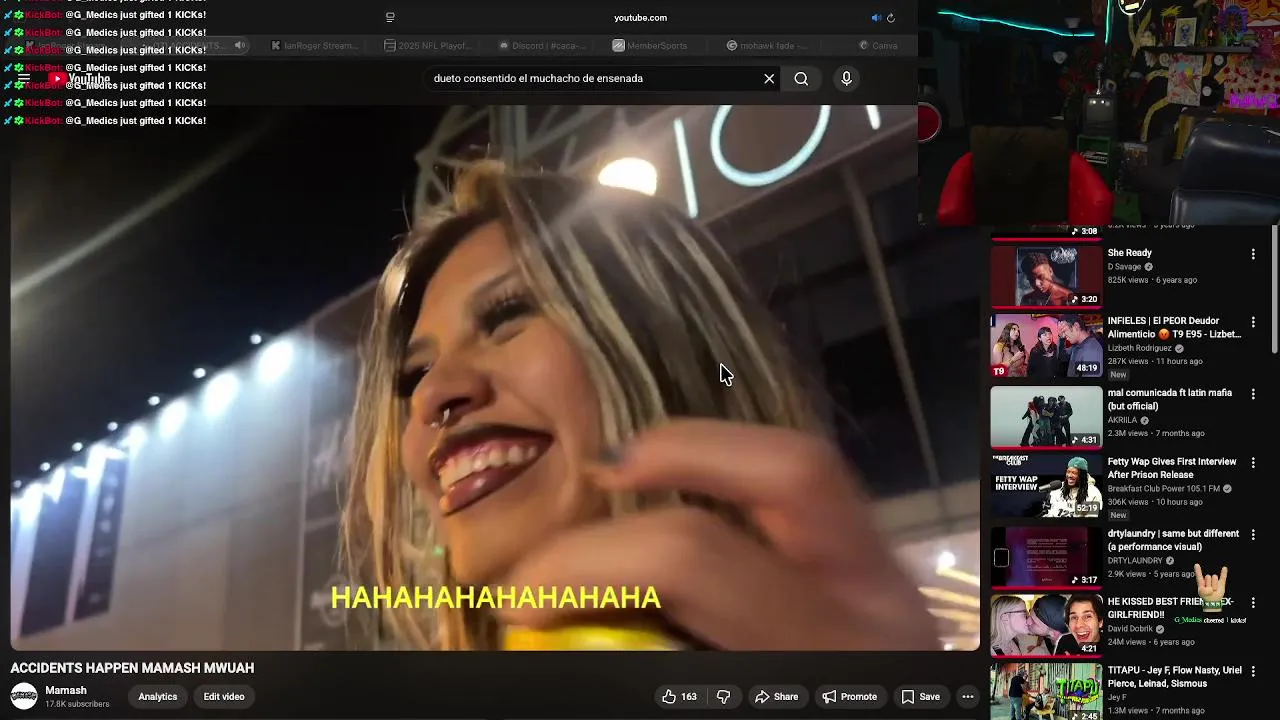The image size is (1280, 720).
Task: Click the playing video to pause
Action: pyautogui.click(x=495, y=378)
